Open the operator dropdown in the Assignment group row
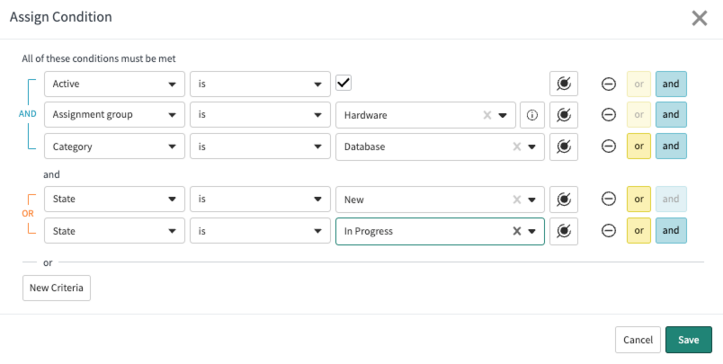This screenshot has width=723, height=364. pos(260,115)
